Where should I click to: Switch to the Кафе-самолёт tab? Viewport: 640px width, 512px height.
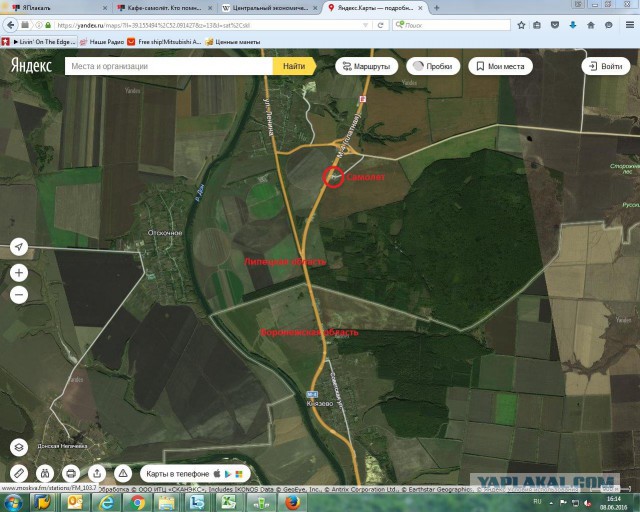tap(163, 8)
